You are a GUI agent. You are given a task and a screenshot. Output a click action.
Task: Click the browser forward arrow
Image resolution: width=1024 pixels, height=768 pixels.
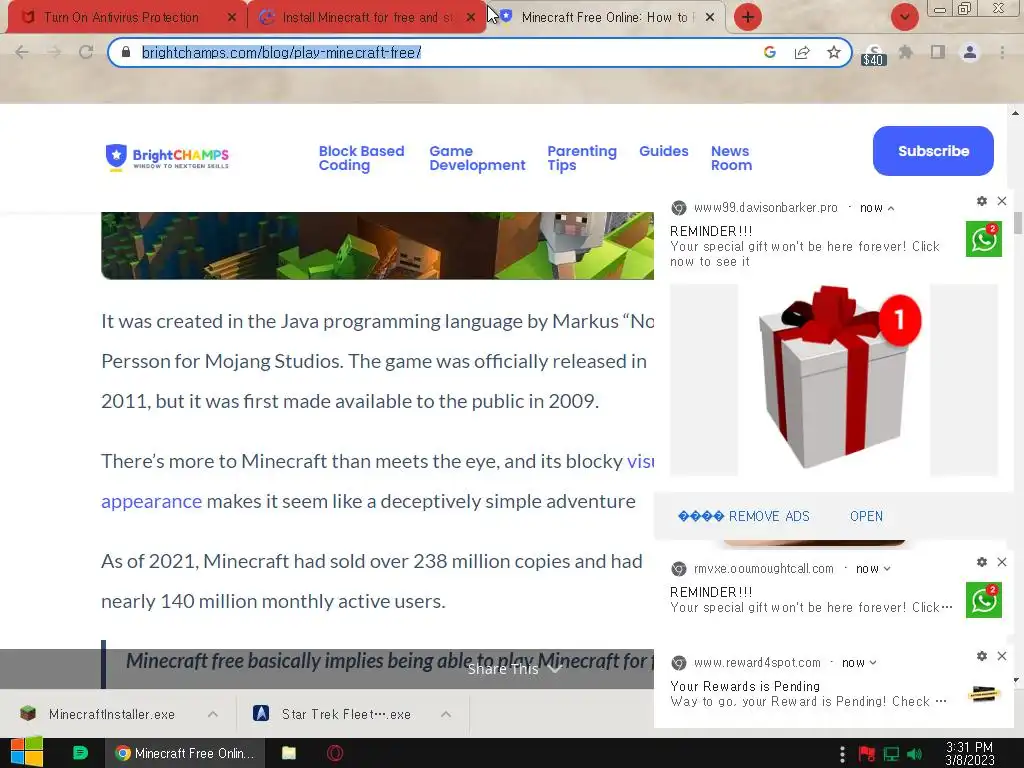click(54, 52)
